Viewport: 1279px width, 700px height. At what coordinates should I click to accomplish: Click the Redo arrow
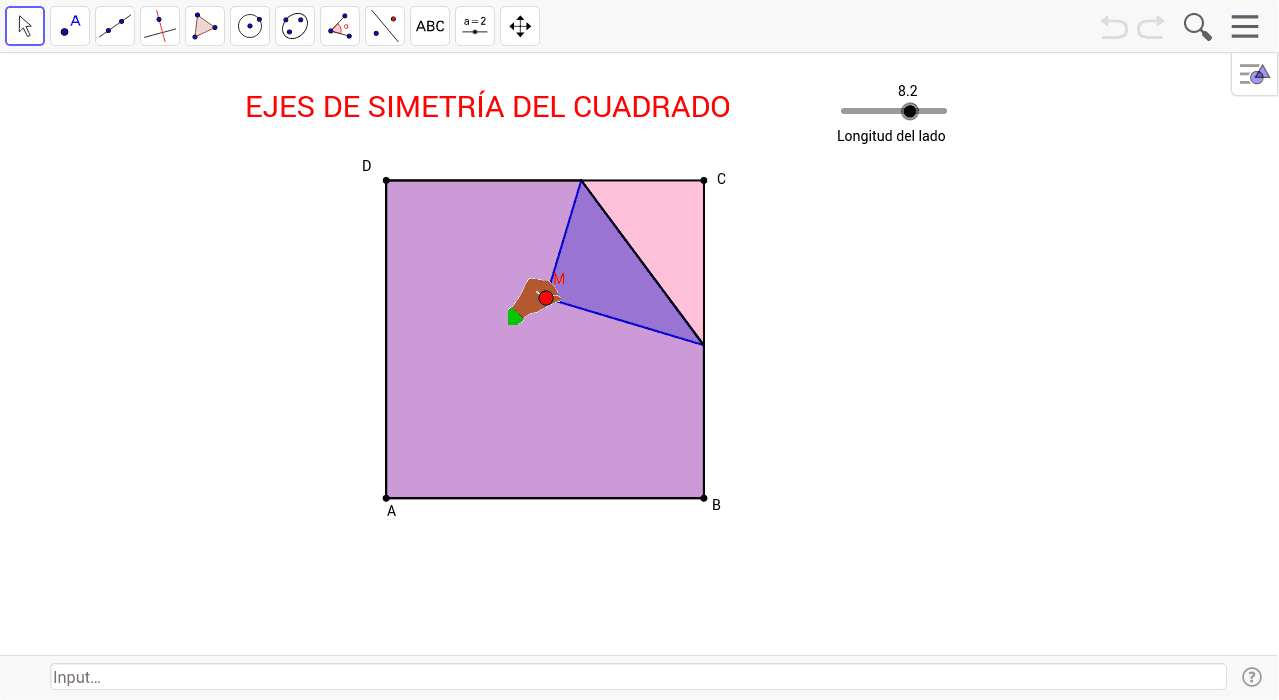click(x=1151, y=27)
